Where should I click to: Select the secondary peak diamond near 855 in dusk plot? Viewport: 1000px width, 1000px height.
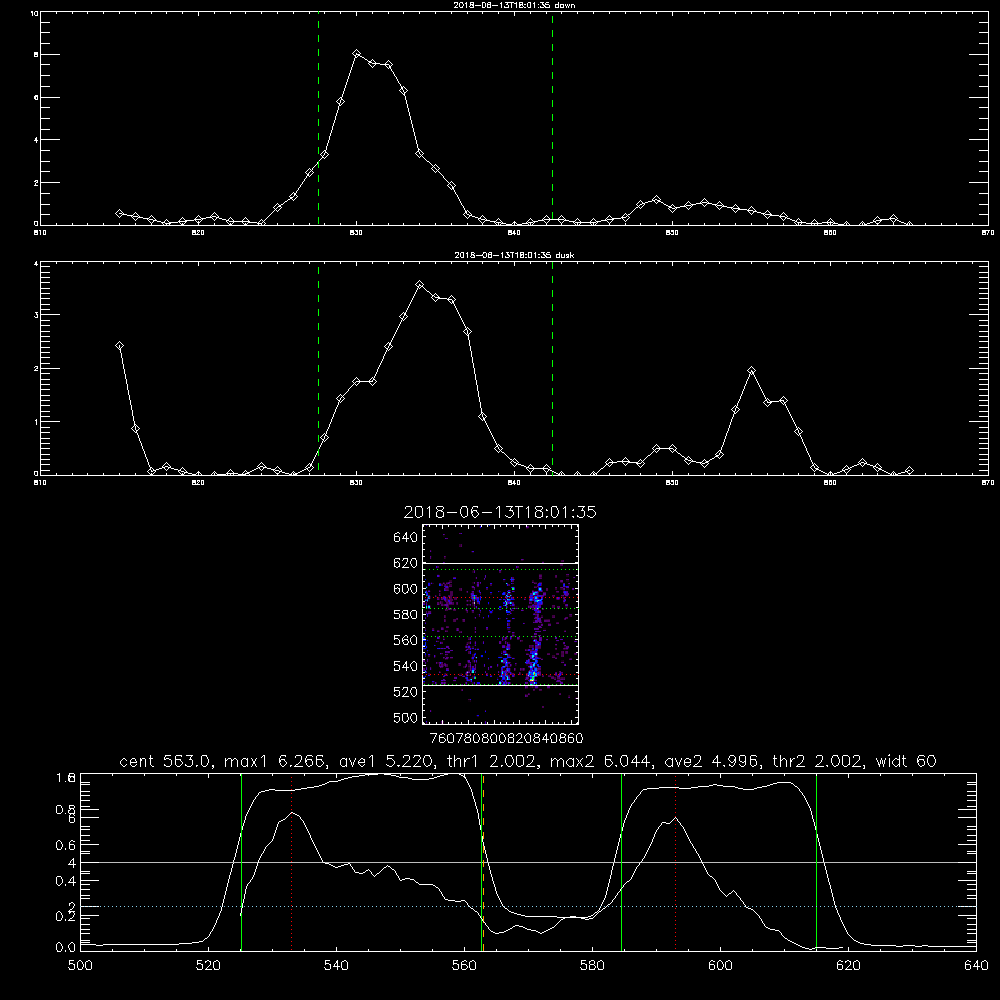tap(751, 371)
